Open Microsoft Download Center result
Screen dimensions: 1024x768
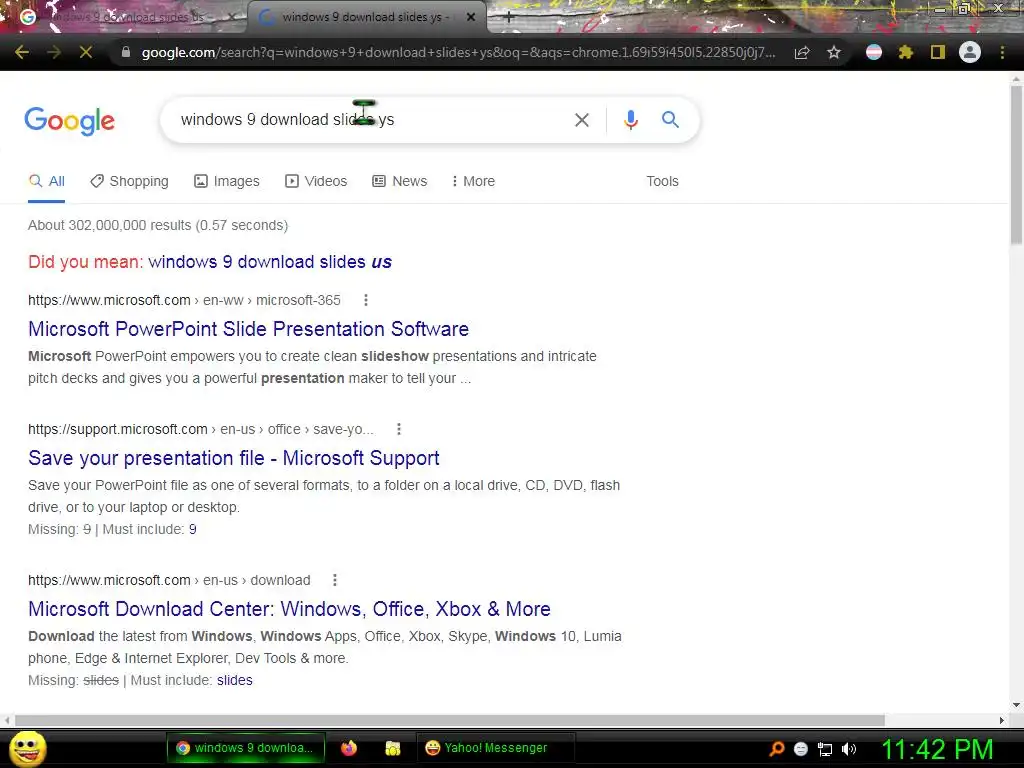pyautogui.click(x=289, y=609)
